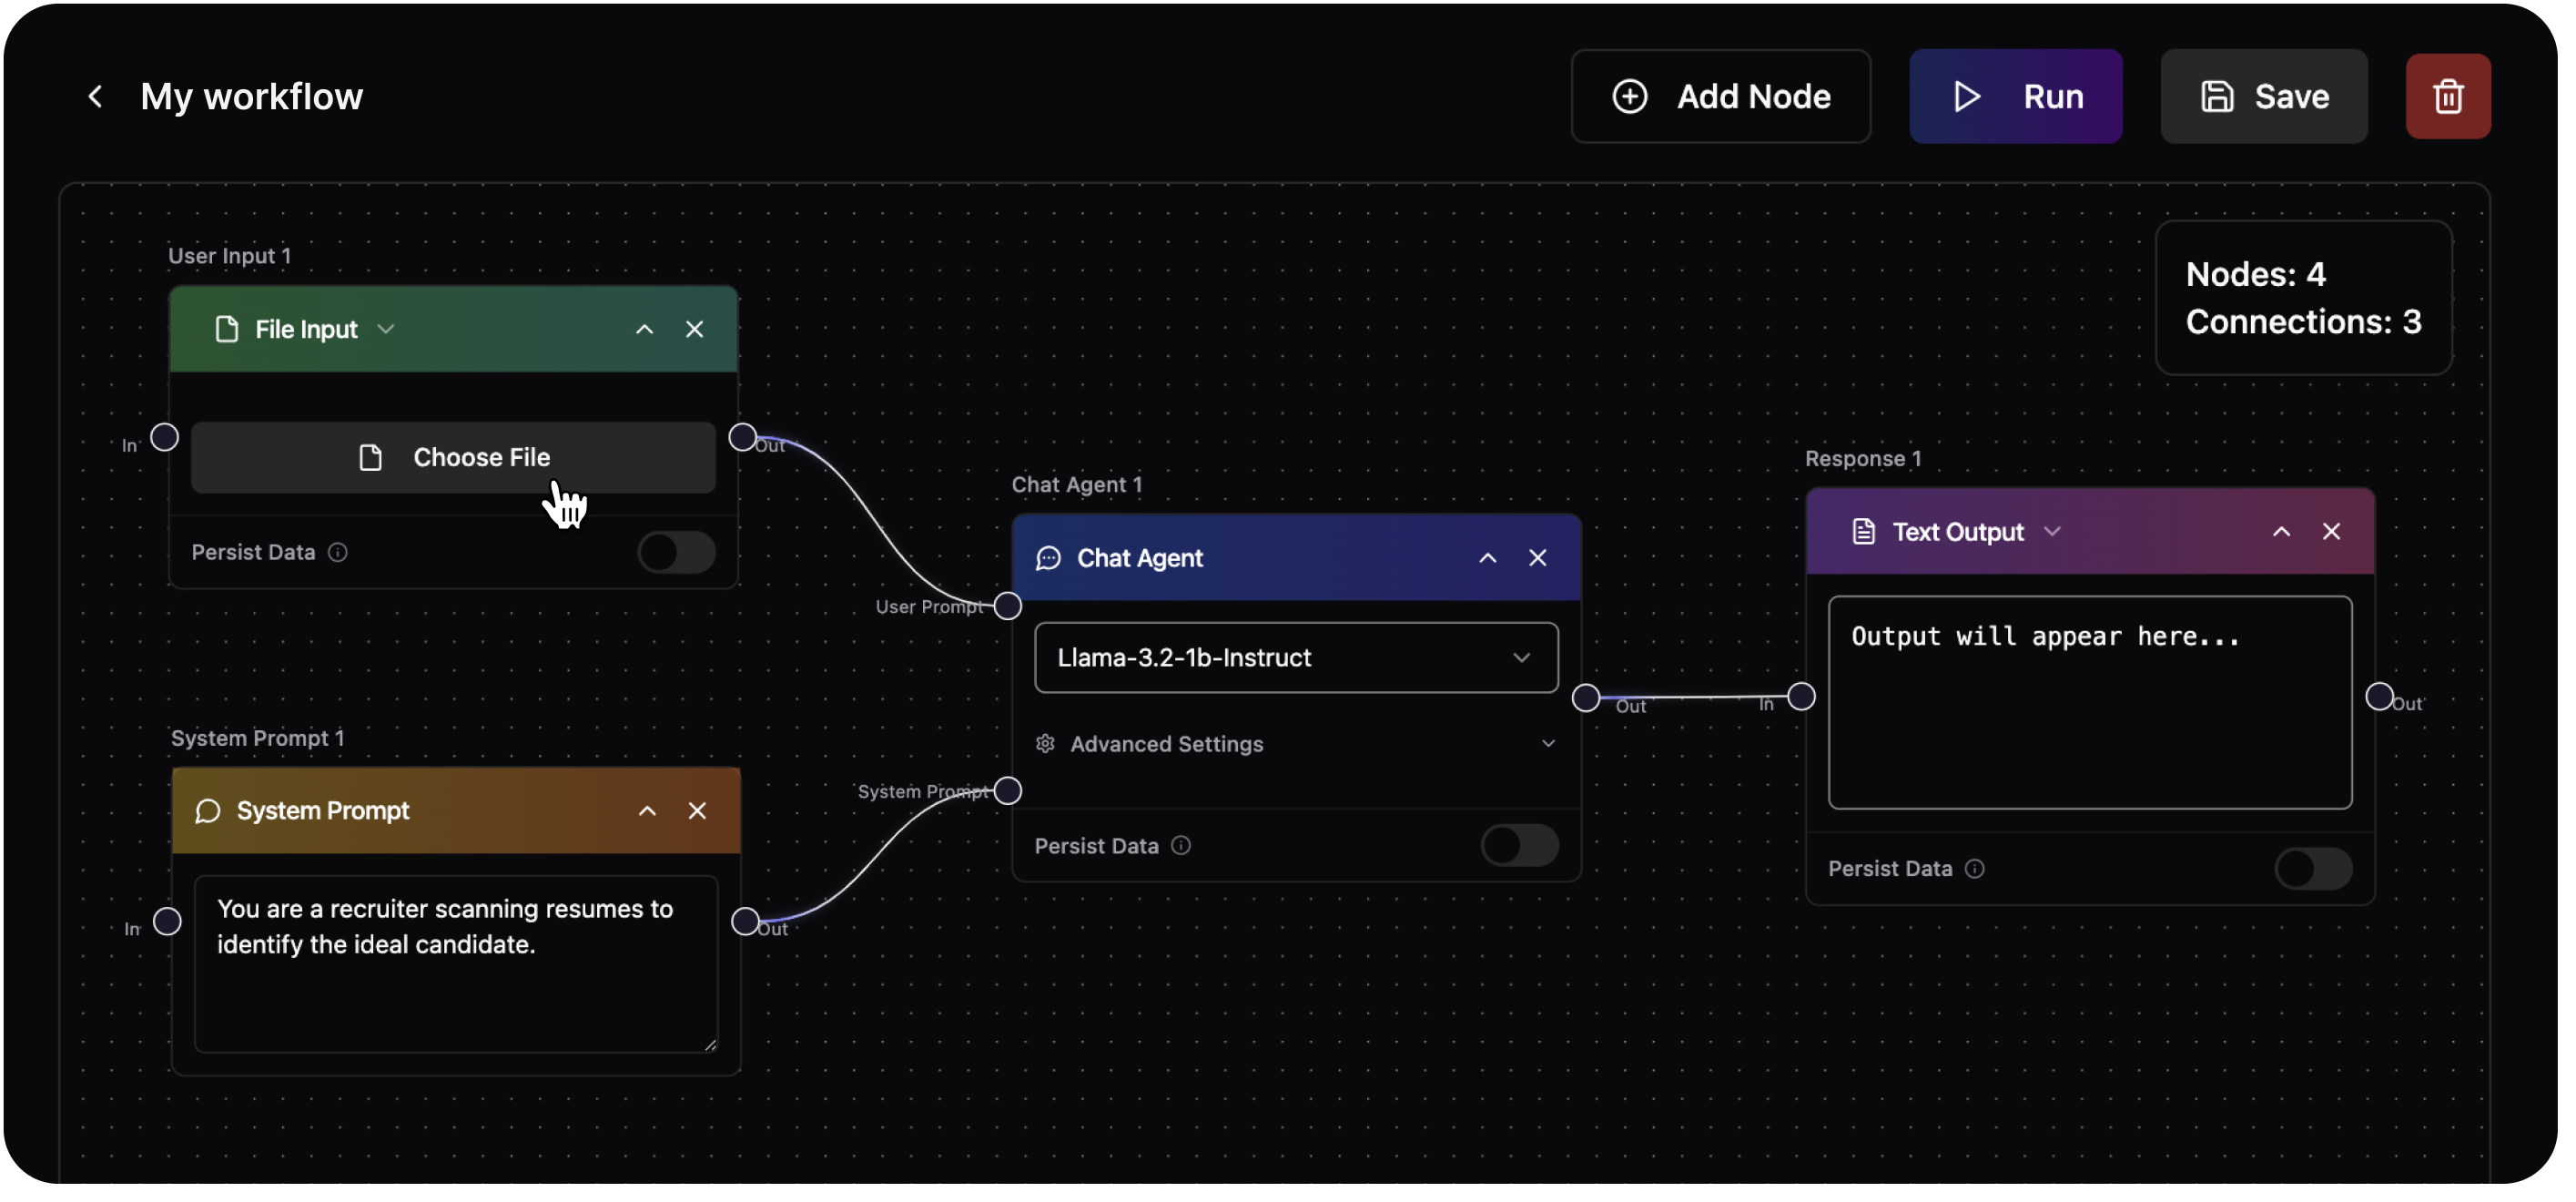
Task: Enable Persist Data on the File Input node
Action: (676, 552)
